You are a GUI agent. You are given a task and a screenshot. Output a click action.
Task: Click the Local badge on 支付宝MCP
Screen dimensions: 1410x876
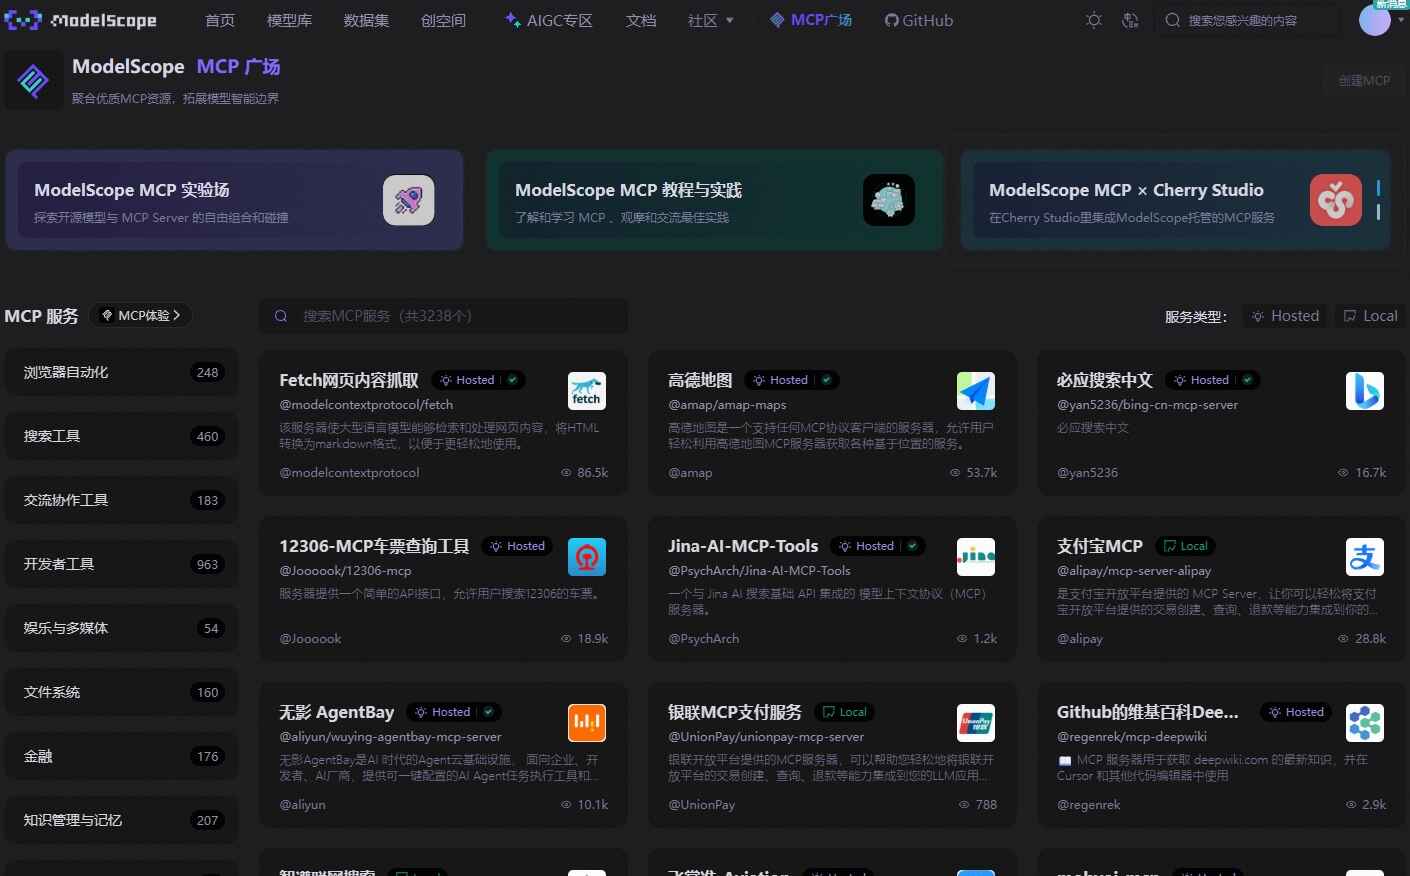1186,546
